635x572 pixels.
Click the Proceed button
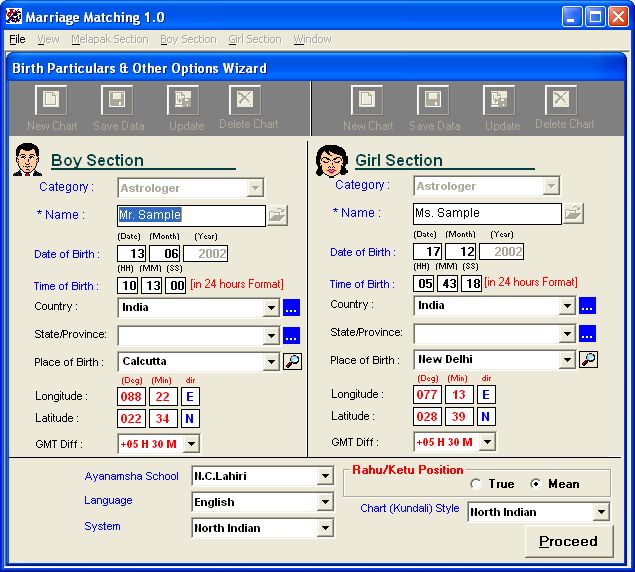point(568,541)
